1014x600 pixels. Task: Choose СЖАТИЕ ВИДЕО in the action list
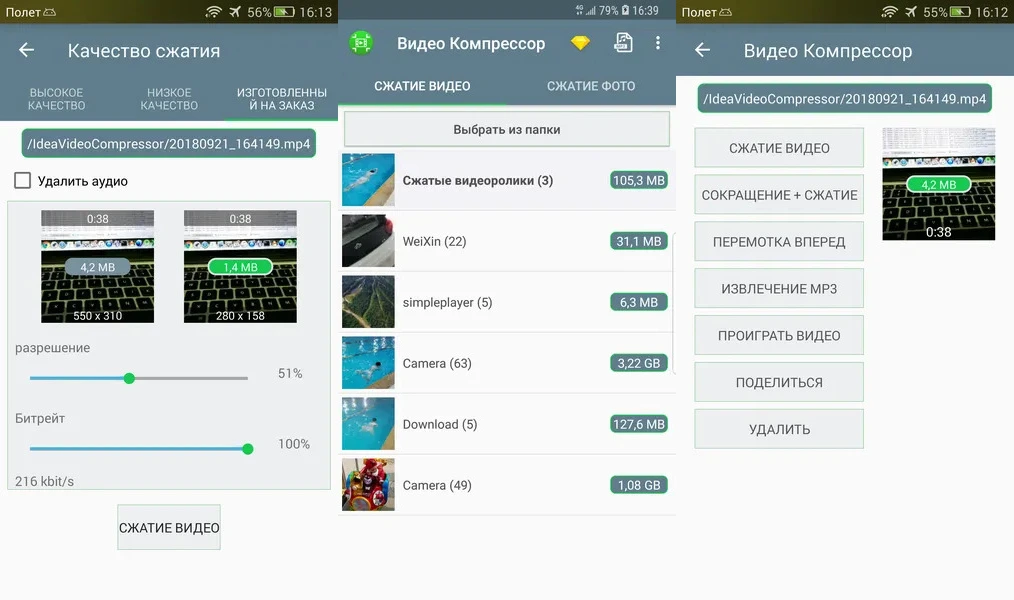(779, 148)
